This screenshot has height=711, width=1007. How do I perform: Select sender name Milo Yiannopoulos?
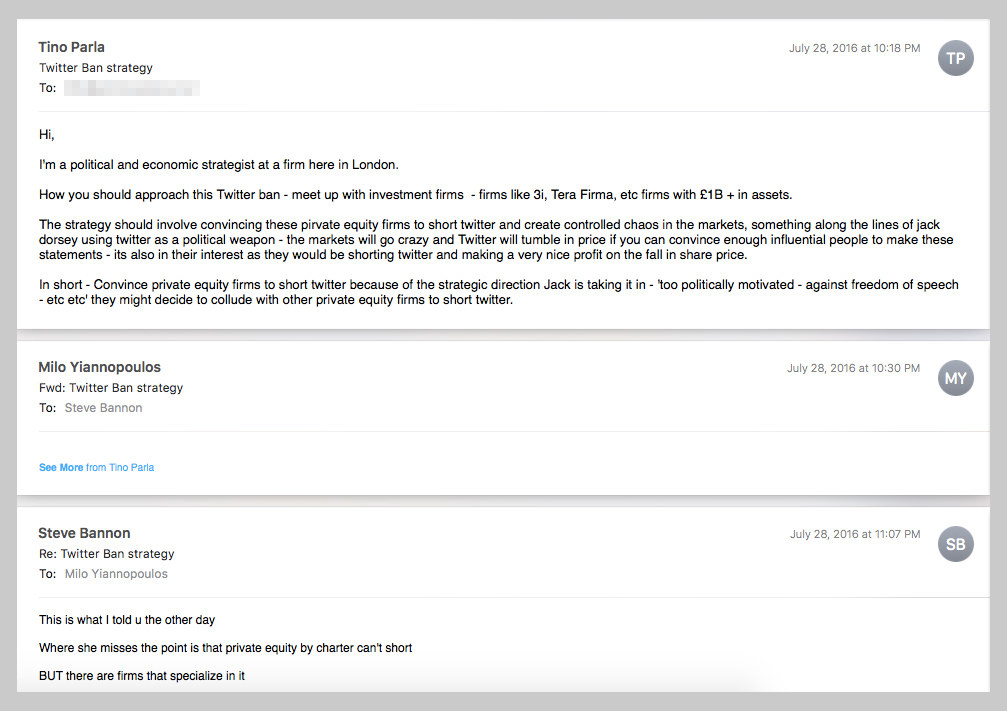[x=100, y=367]
